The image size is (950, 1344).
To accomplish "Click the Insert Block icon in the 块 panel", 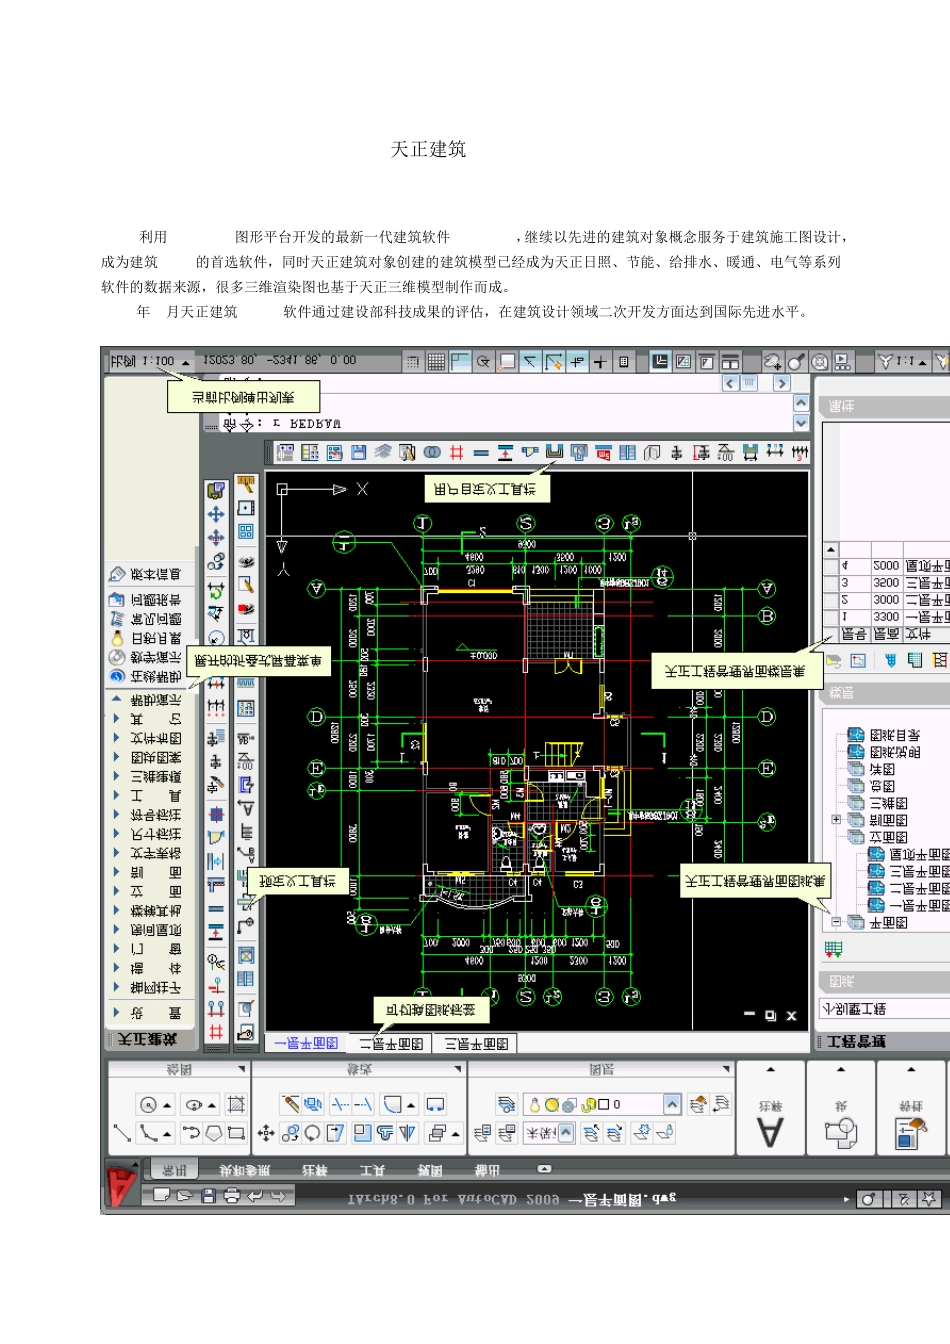I will click(x=841, y=1131).
